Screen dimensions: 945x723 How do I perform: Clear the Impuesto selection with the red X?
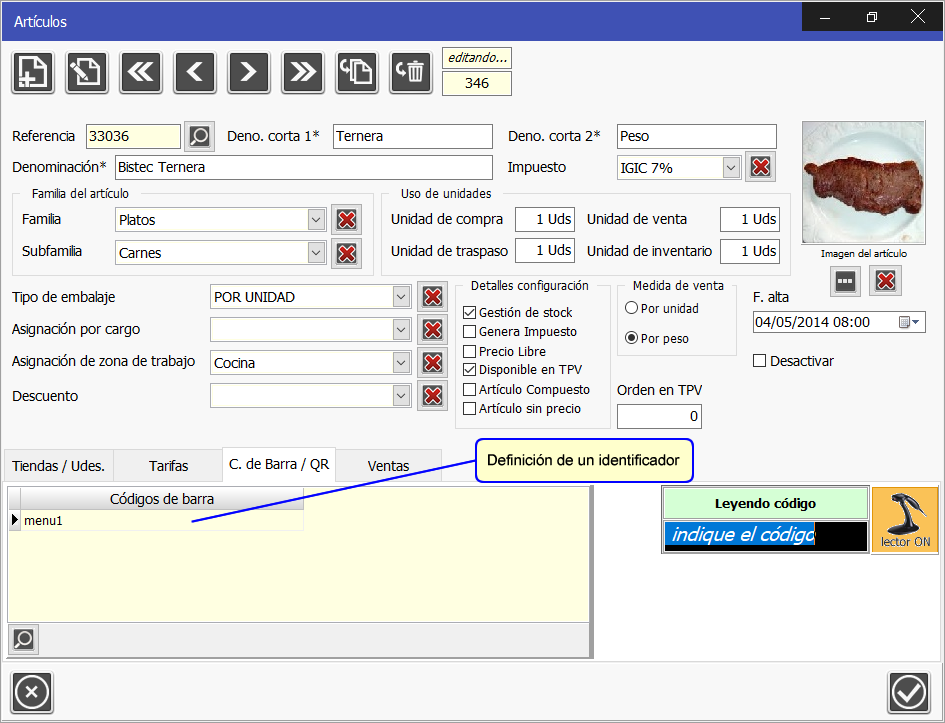[760, 167]
